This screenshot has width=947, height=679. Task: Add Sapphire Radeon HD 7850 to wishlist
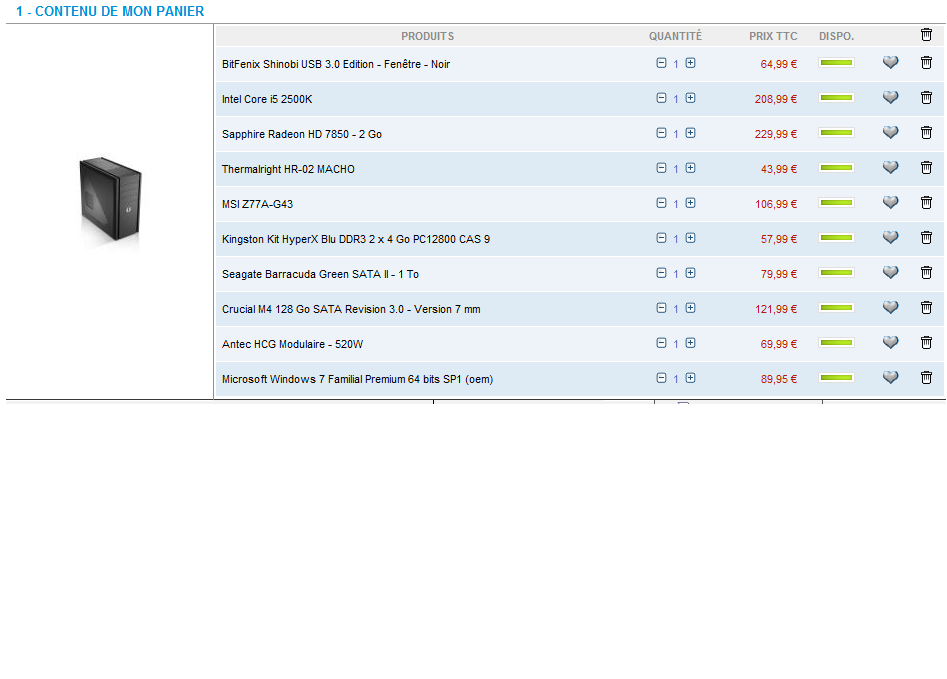click(x=890, y=133)
